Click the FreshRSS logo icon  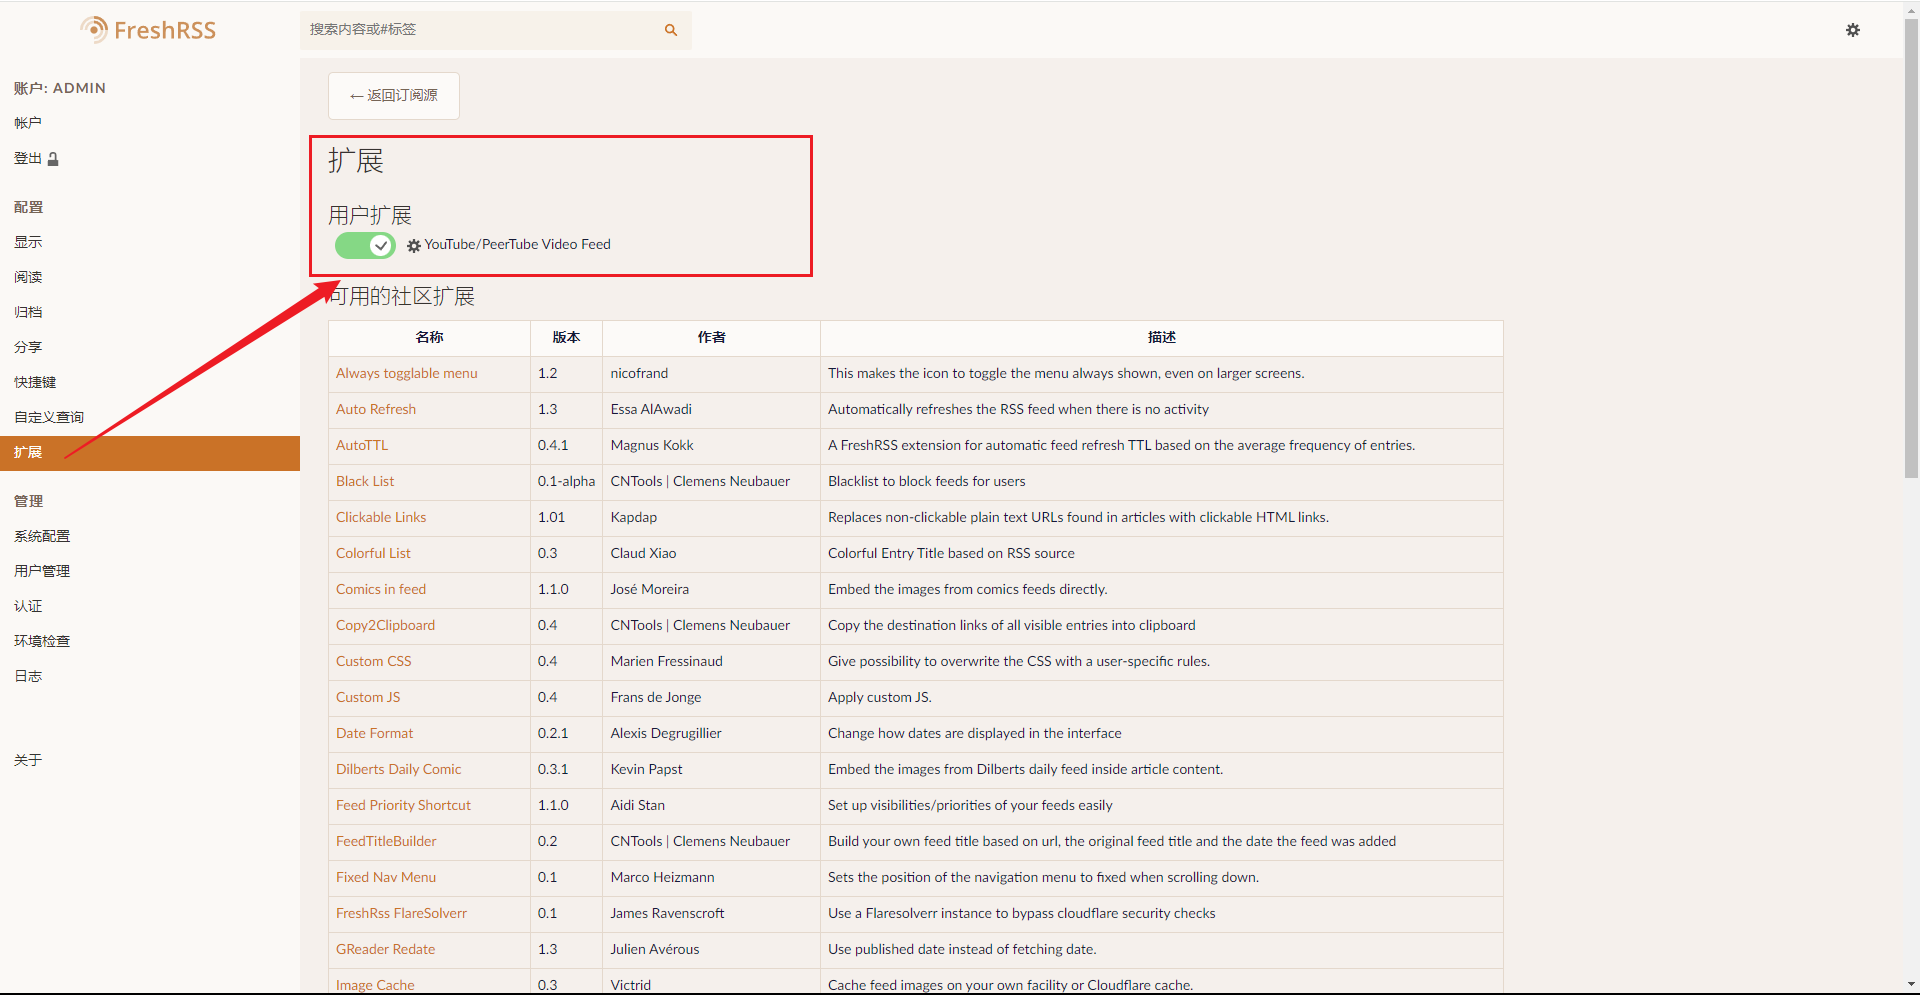click(94, 30)
